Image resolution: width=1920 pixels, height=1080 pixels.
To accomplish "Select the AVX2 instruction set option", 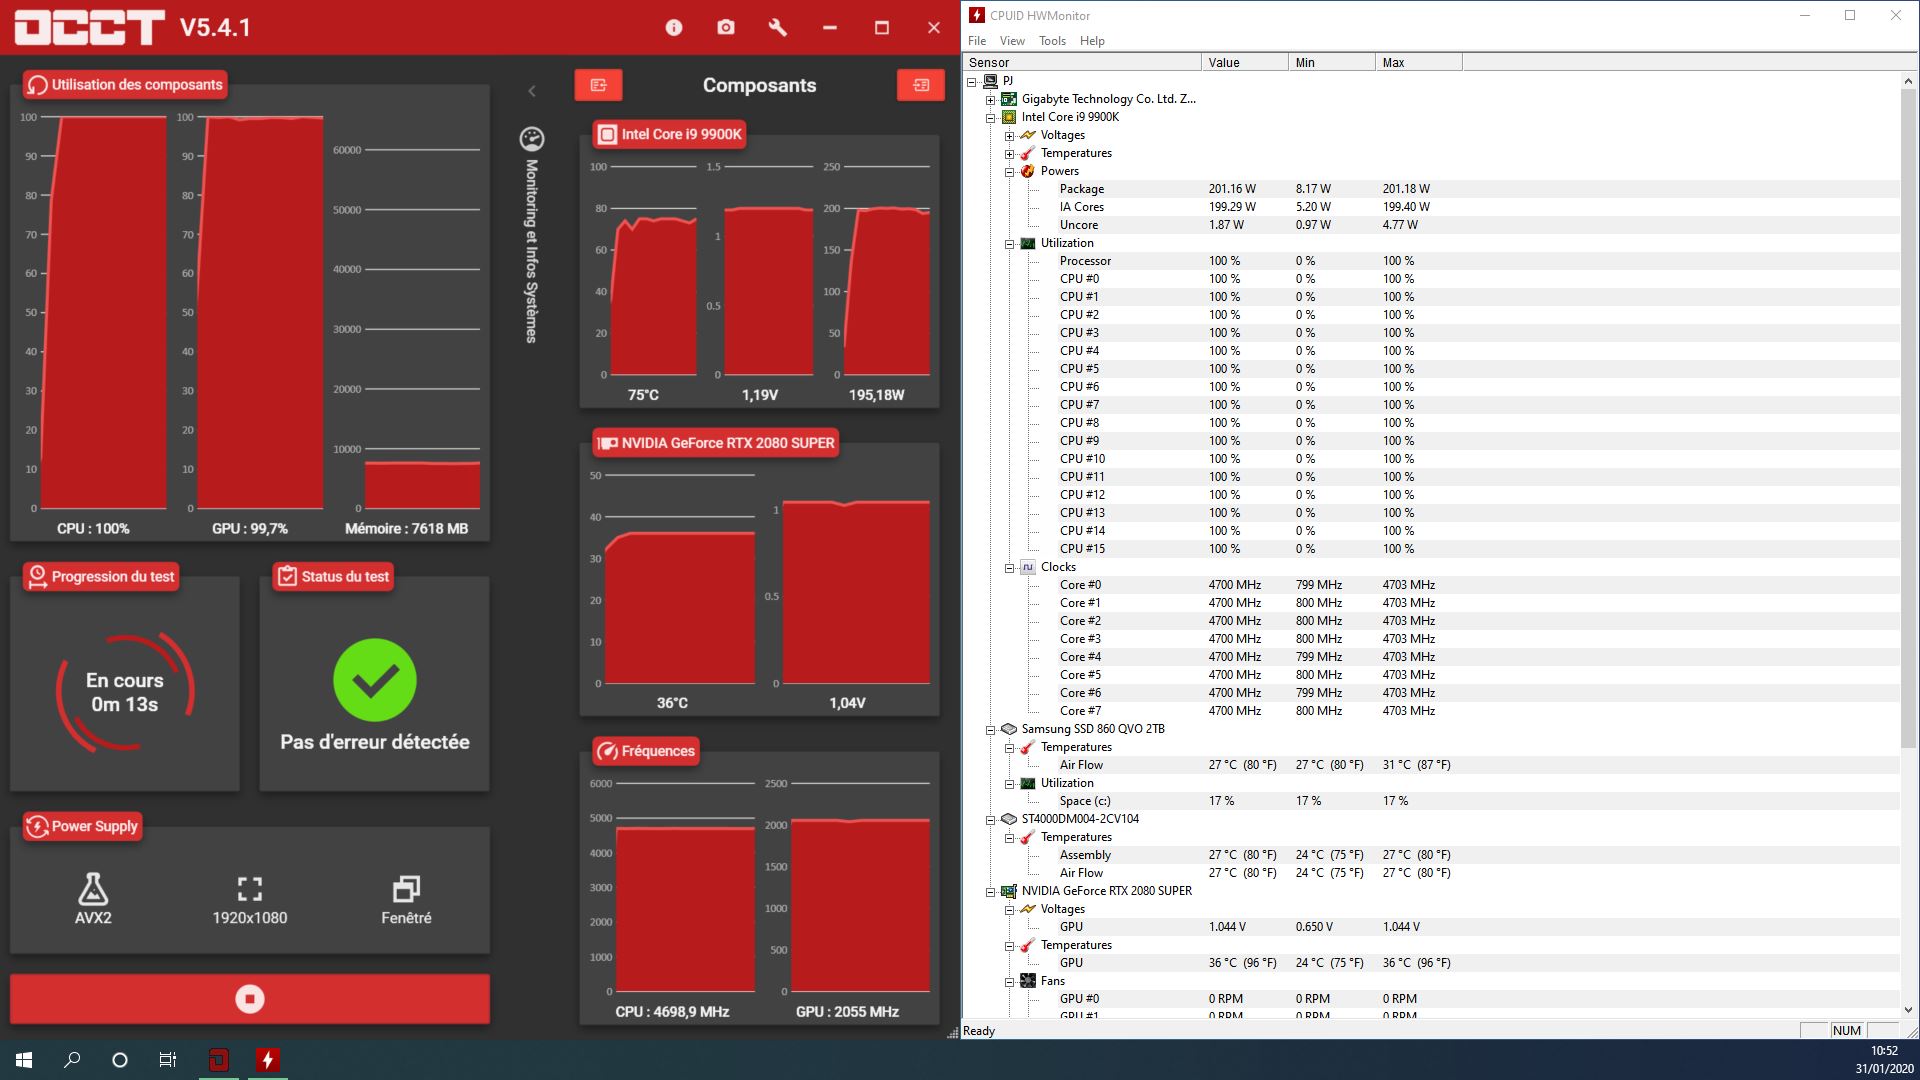I will point(93,898).
